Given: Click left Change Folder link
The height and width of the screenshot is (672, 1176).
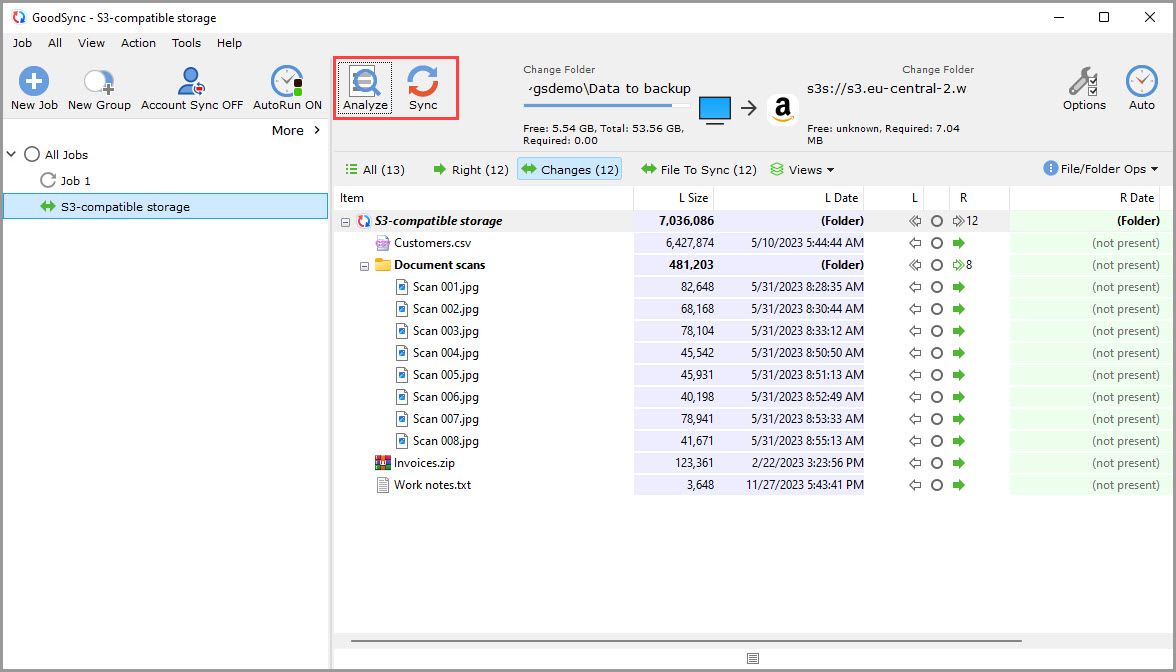Looking at the screenshot, I should [x=559, y=69].
